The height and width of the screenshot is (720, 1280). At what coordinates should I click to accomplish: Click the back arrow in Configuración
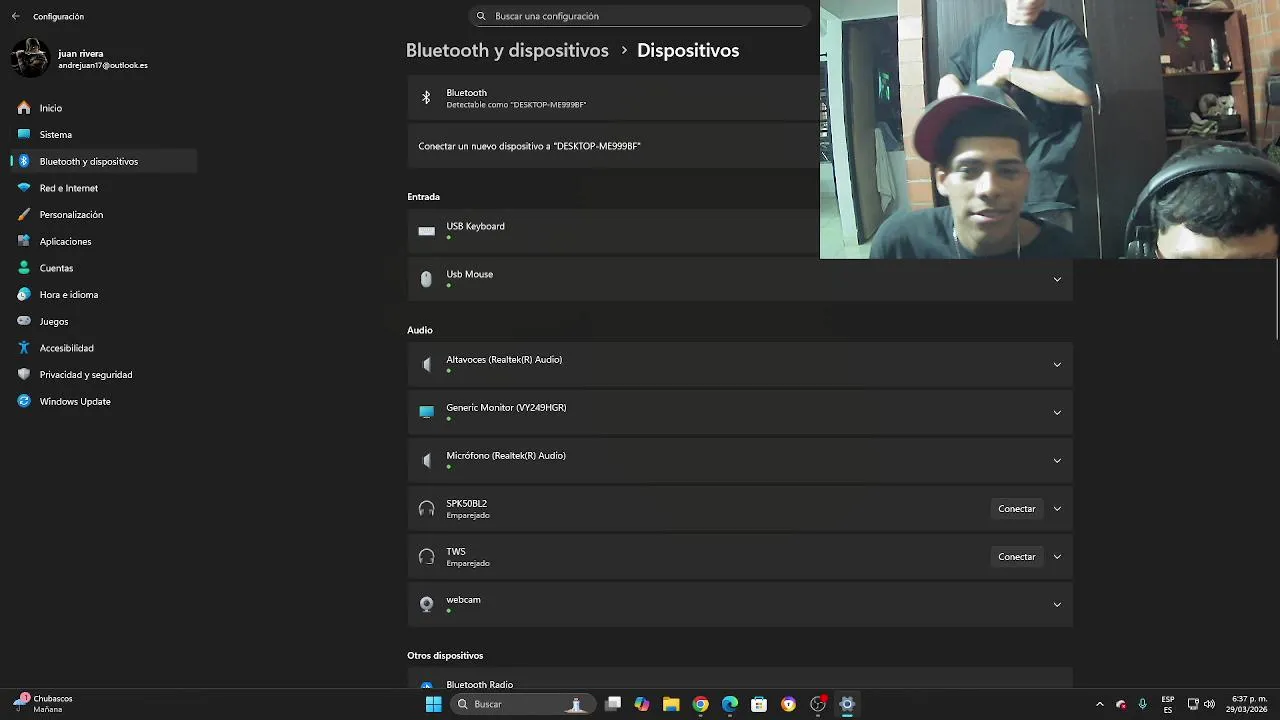pos(15,16)
